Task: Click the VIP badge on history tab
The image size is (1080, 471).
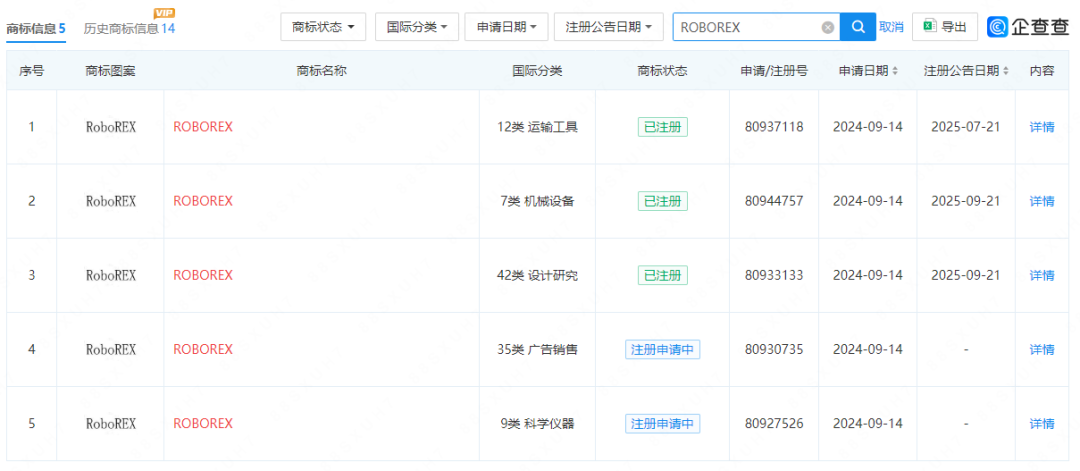Action: click(165, 13)
